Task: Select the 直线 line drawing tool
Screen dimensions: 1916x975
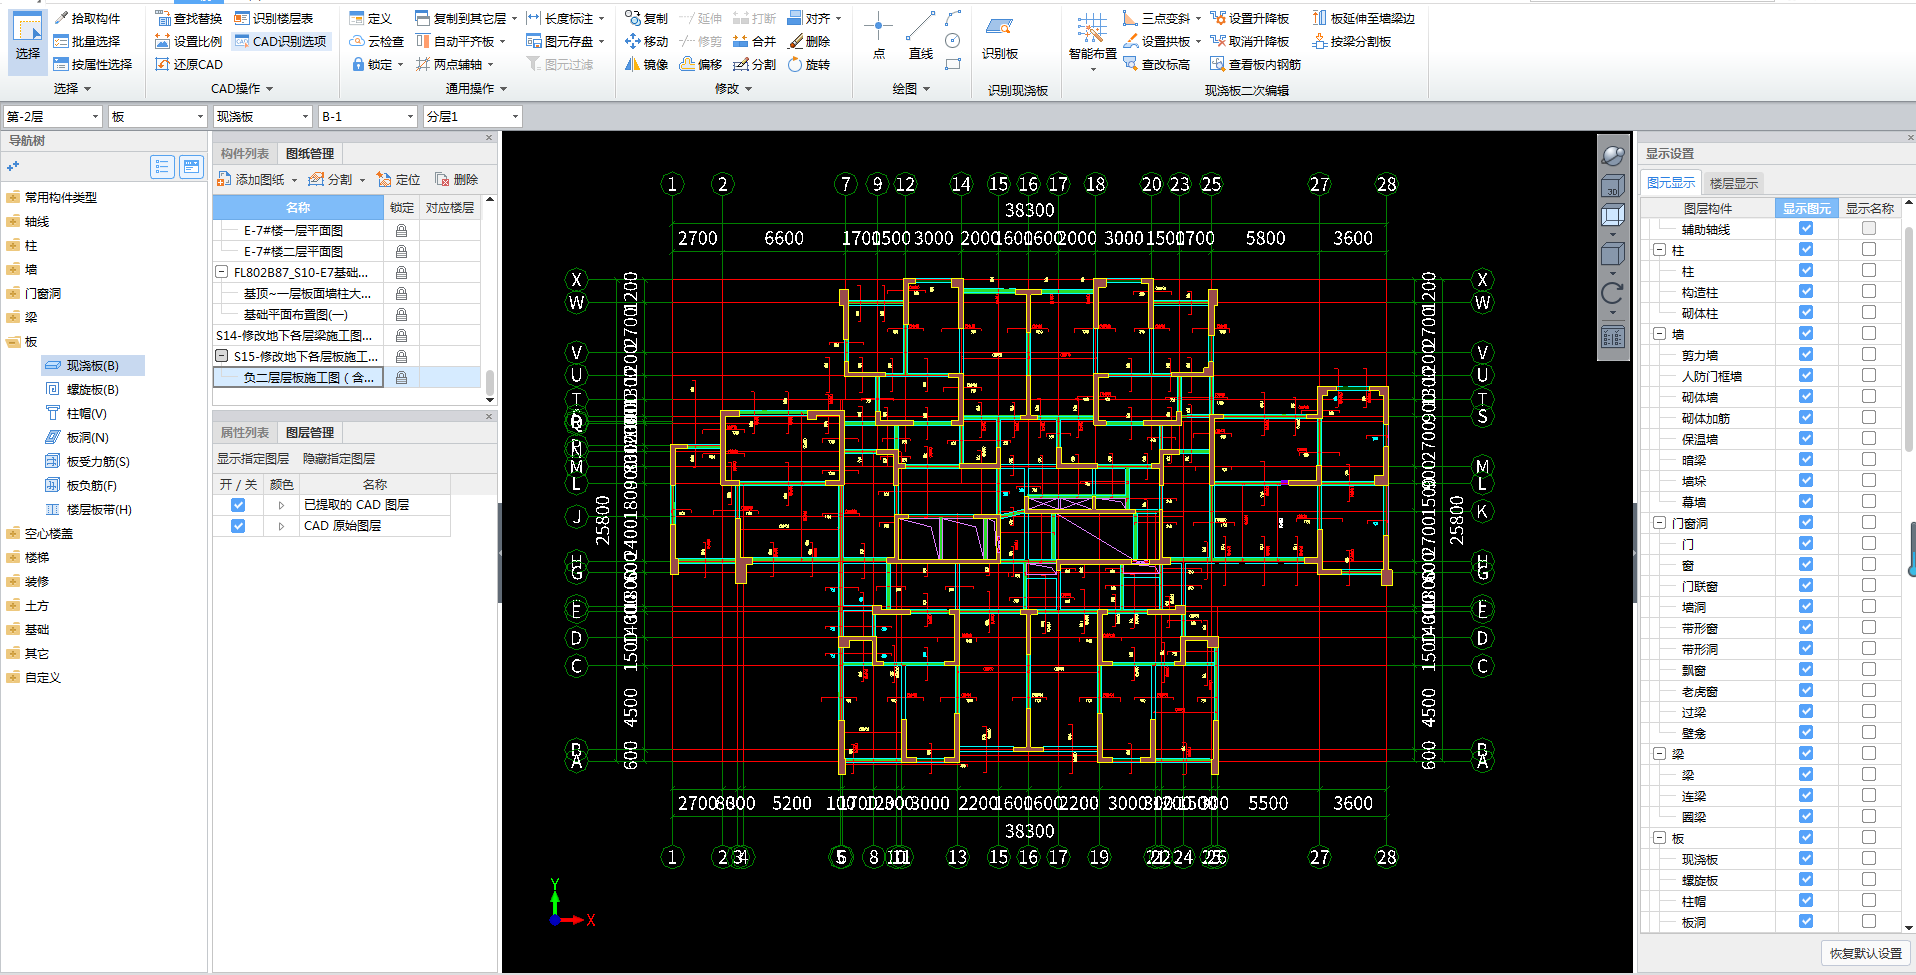Action: point(920,37)
